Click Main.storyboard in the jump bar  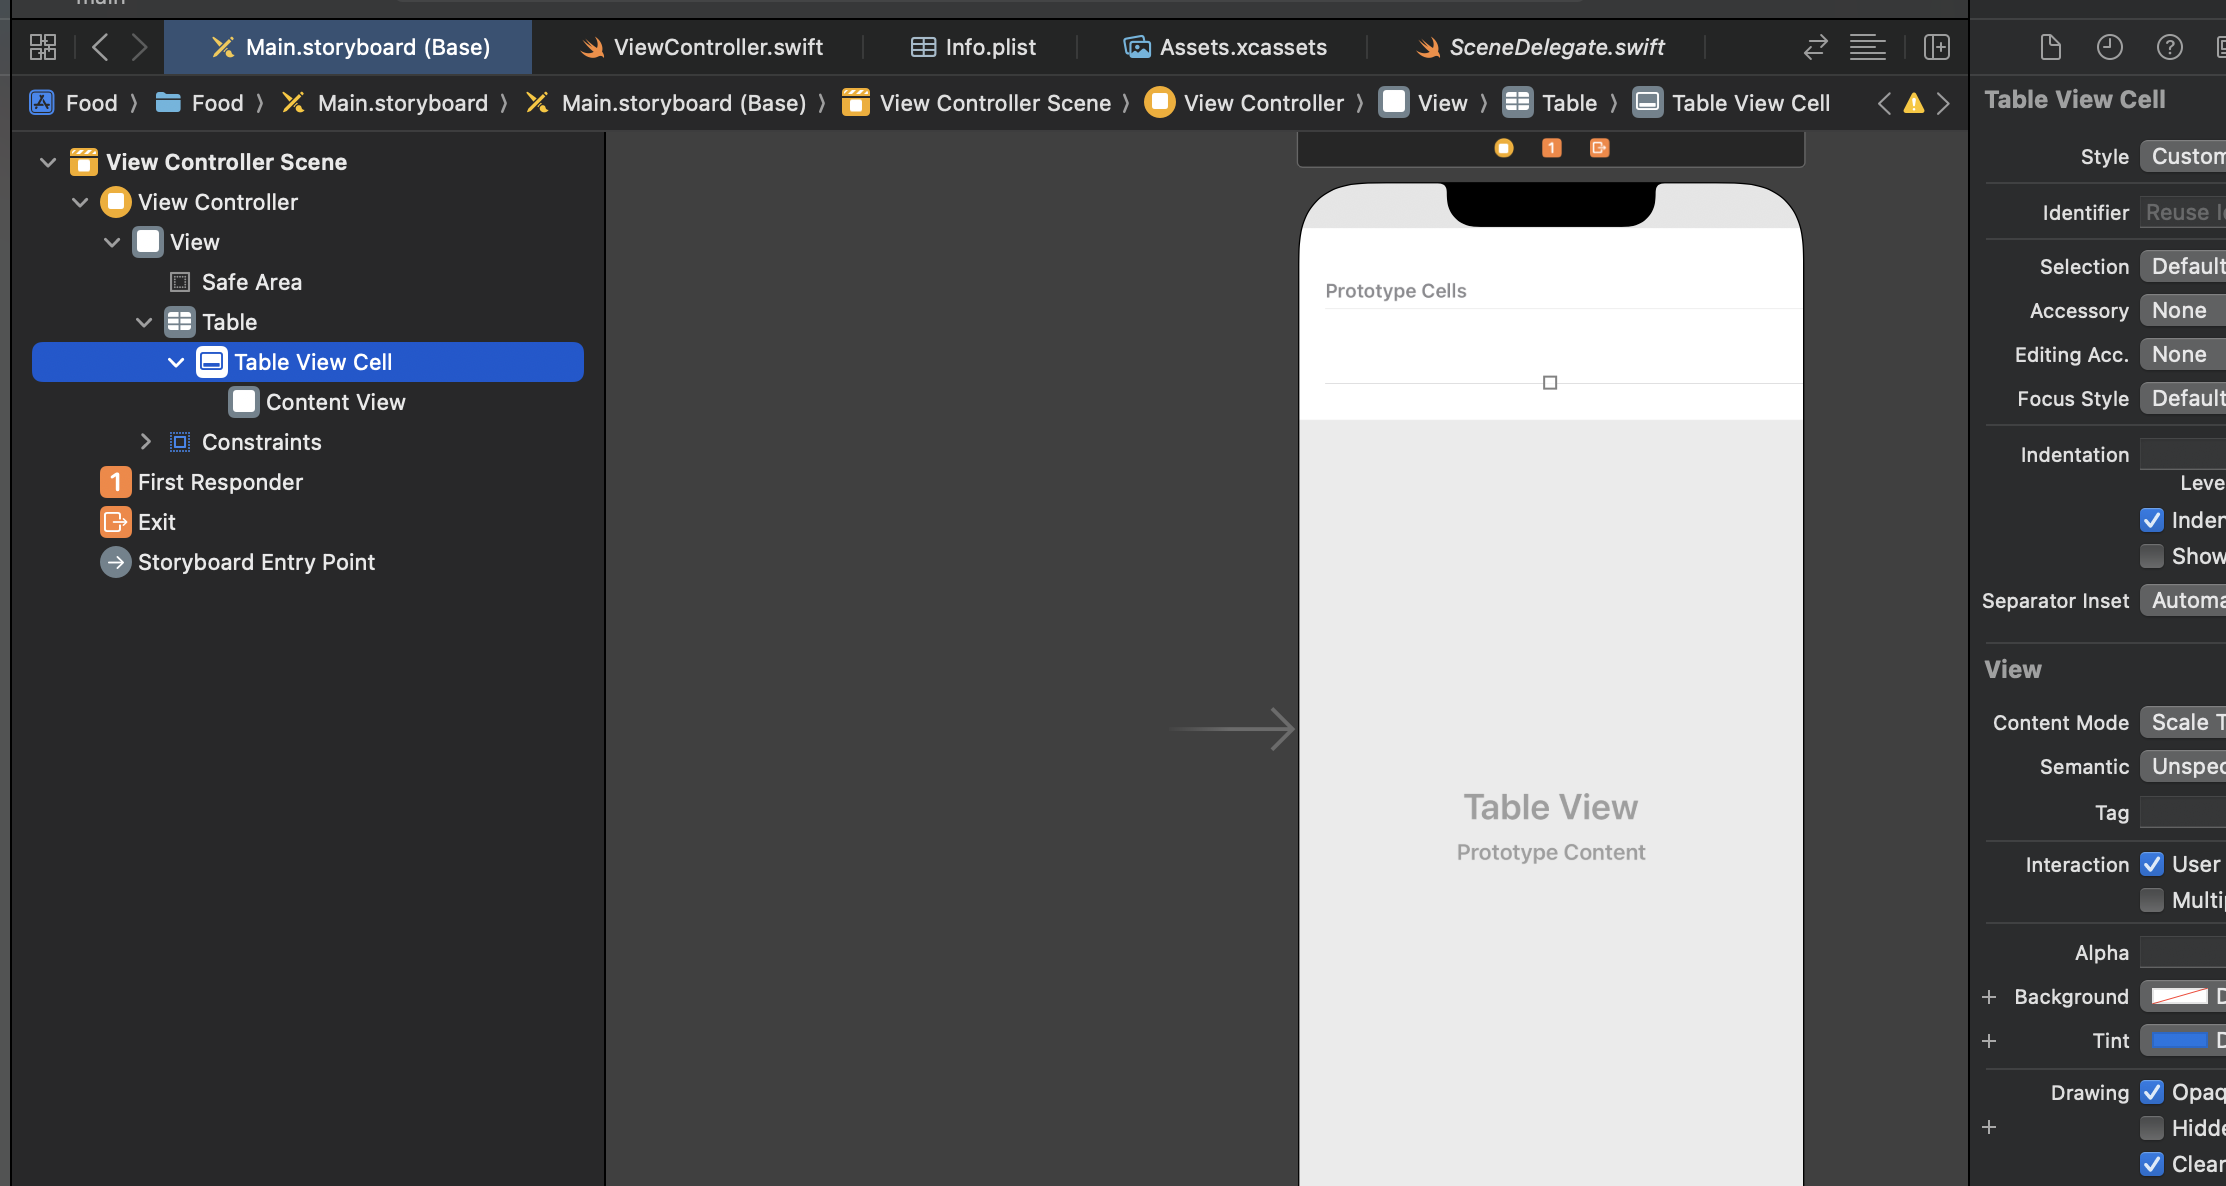pos(385,103)
